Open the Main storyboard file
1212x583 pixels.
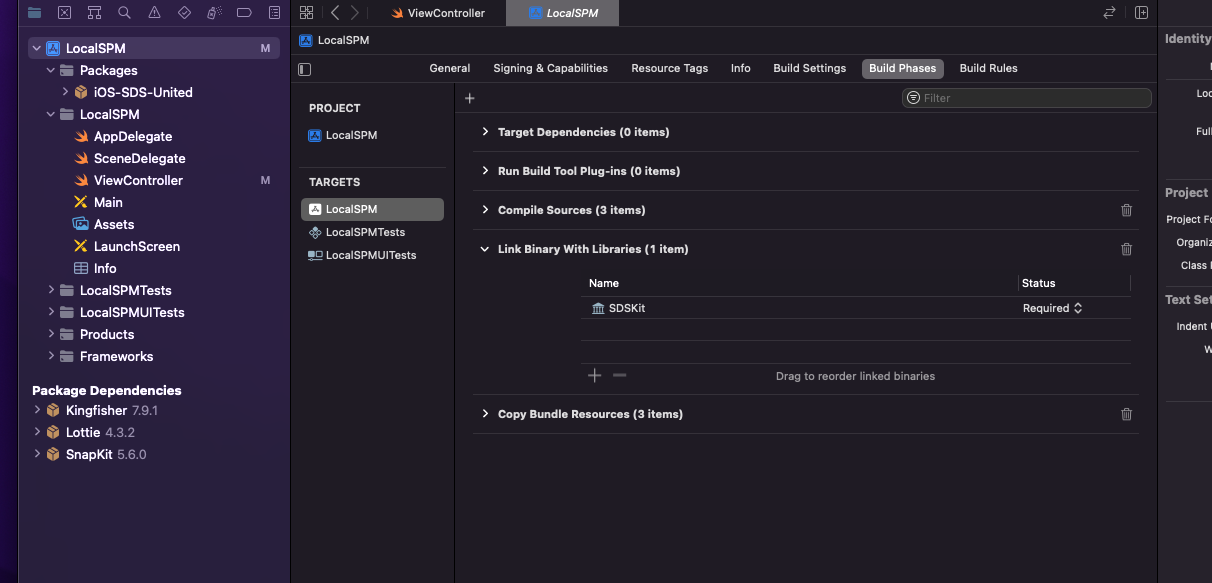pos(108,202)
